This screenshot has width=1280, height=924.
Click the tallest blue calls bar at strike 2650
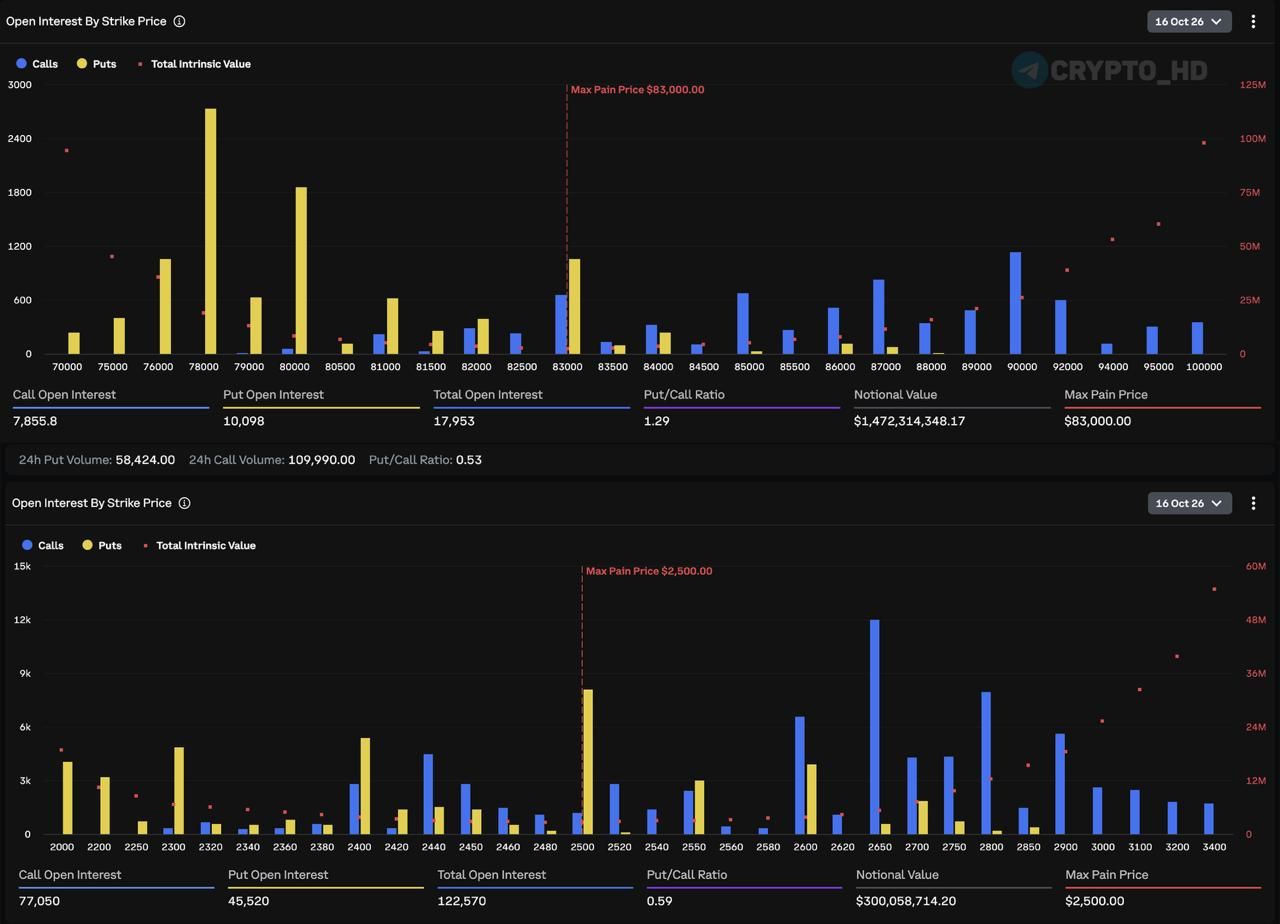click(875, 727)
